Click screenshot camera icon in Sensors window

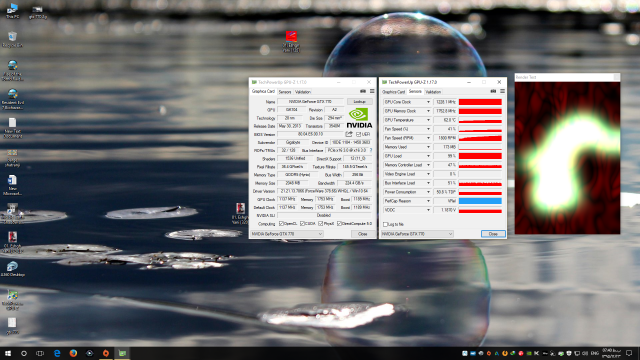[x=493, y=91]
